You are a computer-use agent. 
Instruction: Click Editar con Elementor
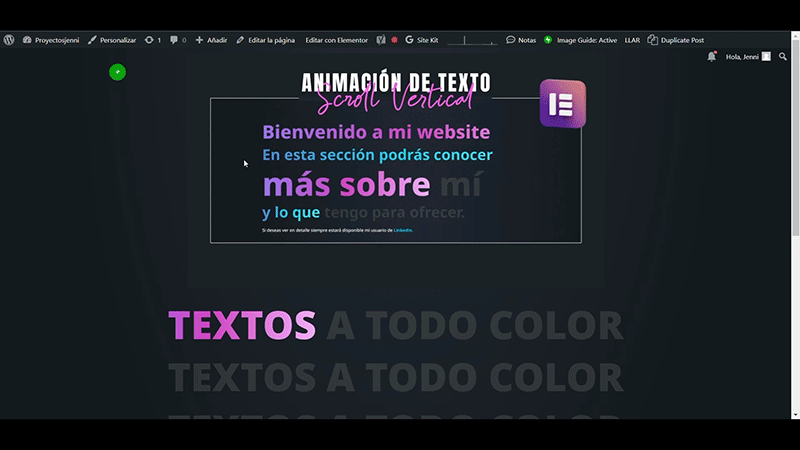[336, 40]
